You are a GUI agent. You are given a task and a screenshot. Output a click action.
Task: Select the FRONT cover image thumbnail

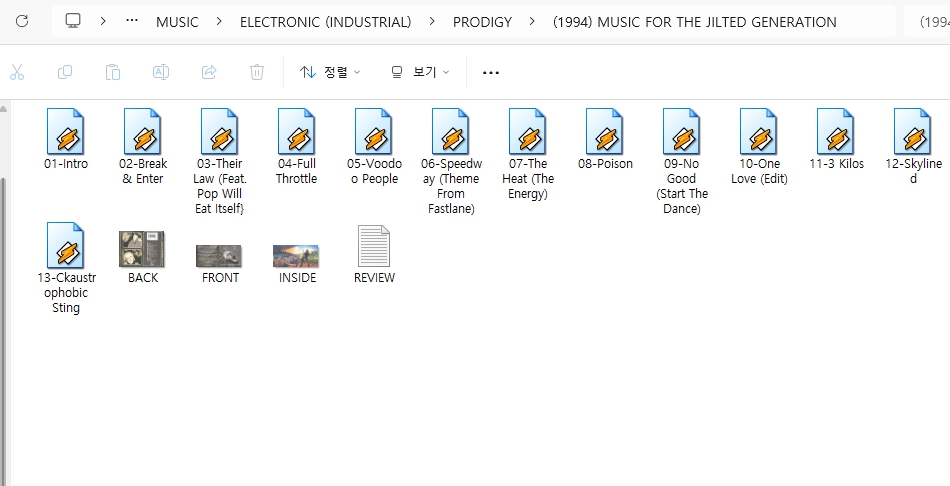click(220, 255)
